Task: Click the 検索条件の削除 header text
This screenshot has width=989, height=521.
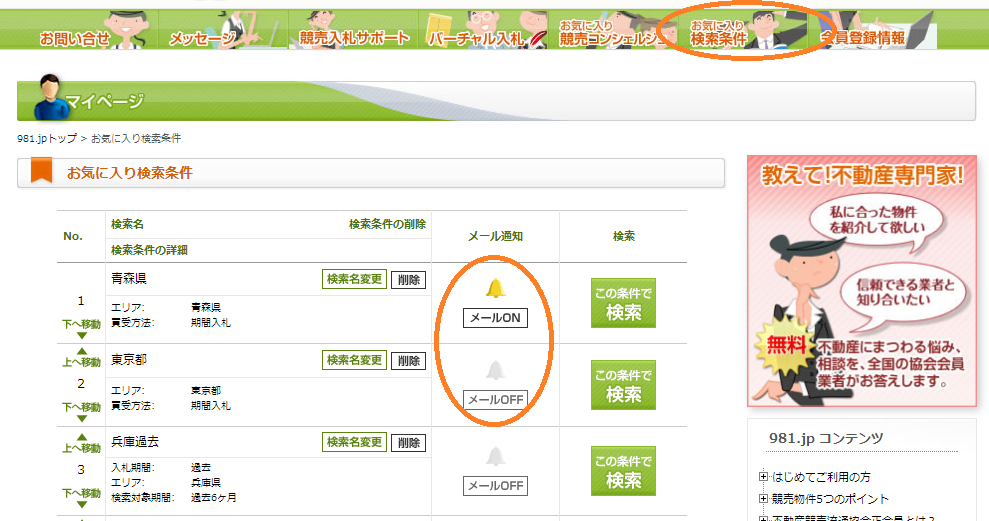Action: [x=387, y=225]
